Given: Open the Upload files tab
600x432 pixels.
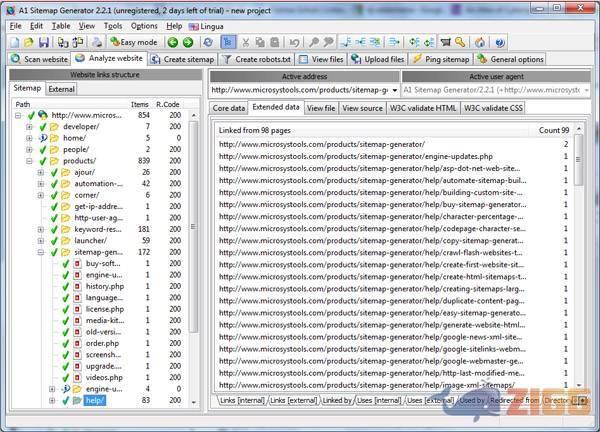Looking at the screenshot, I should [378, 59].
